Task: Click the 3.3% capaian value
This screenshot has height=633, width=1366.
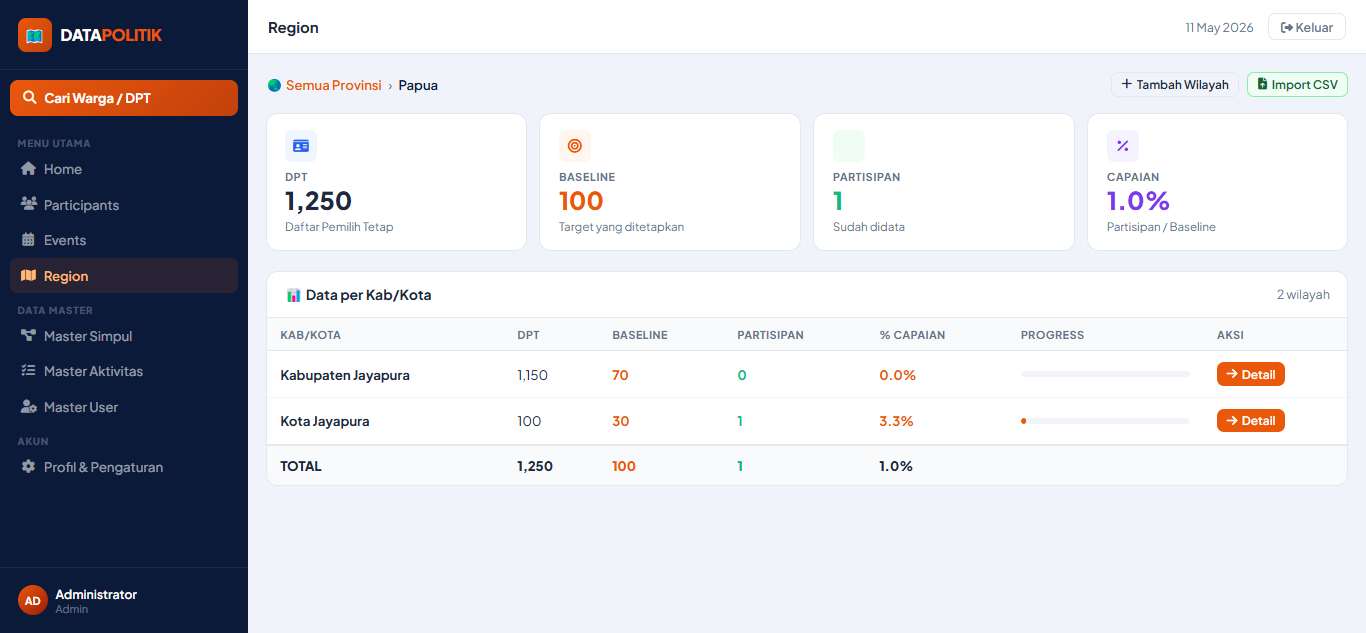Action: click(896, 421)
